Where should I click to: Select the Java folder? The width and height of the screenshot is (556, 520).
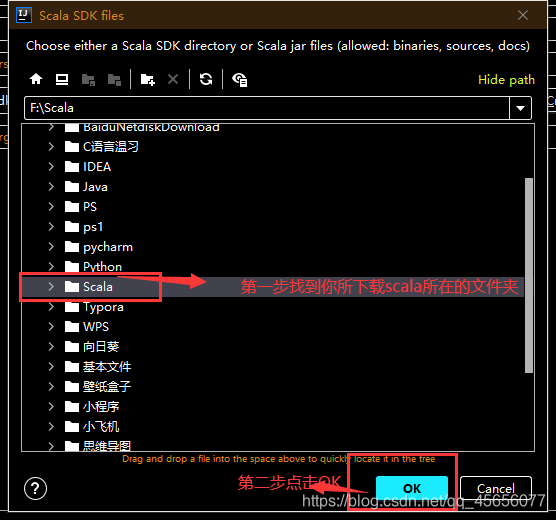(x=86, y=187)
